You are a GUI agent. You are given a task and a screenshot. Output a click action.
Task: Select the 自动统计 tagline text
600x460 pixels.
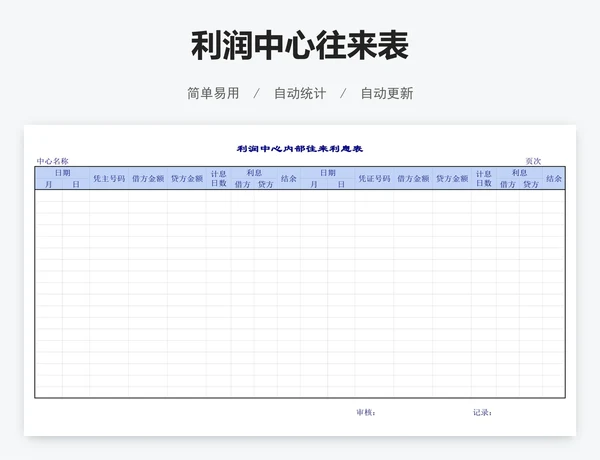coord(300,93)
